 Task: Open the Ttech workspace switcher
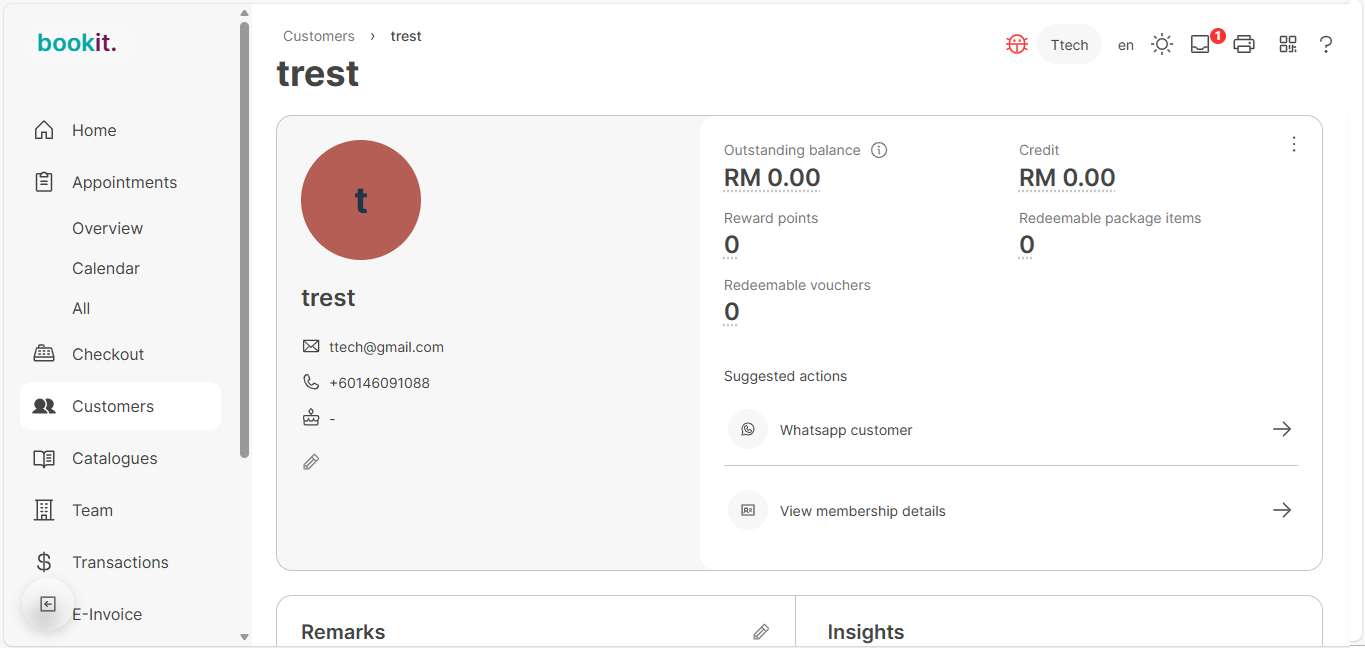(1069, 44)
